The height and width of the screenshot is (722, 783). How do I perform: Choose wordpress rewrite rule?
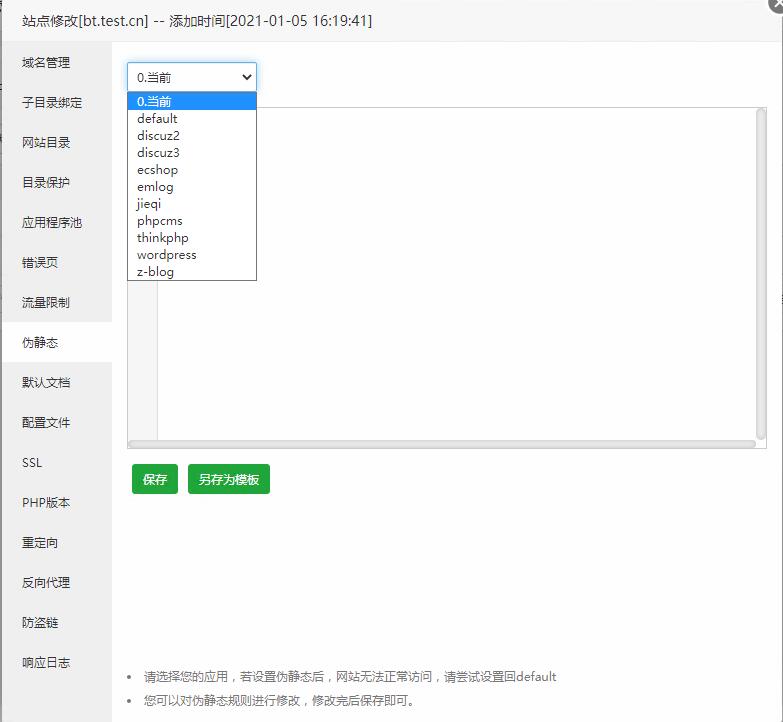click(192, 254)
